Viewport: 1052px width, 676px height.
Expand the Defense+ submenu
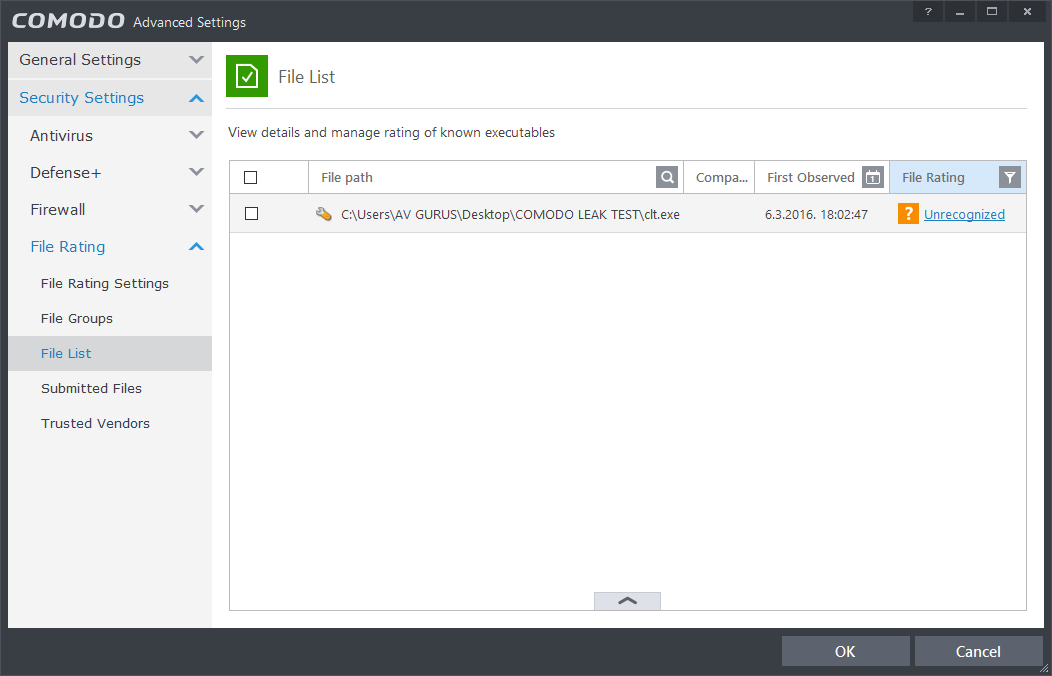(x=196, y=172)
